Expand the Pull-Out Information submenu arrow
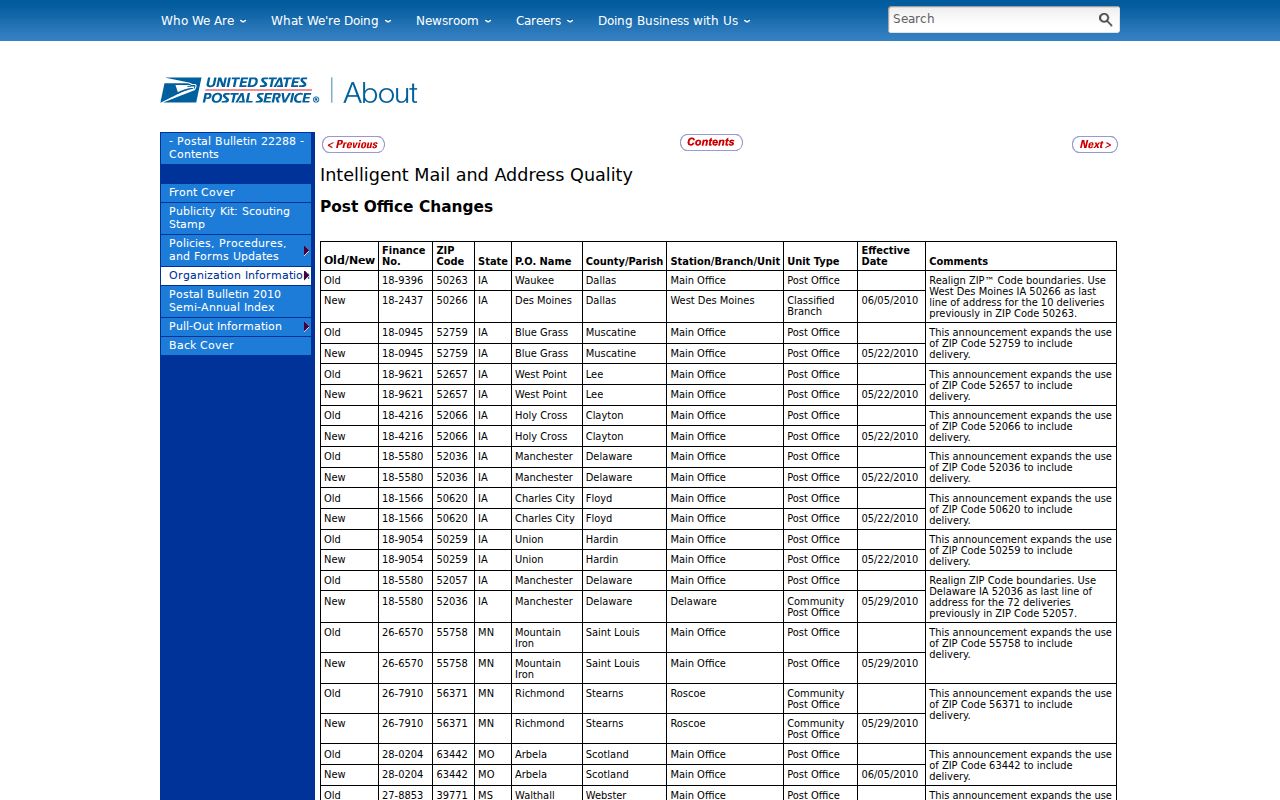 click(x=306, y=326)
